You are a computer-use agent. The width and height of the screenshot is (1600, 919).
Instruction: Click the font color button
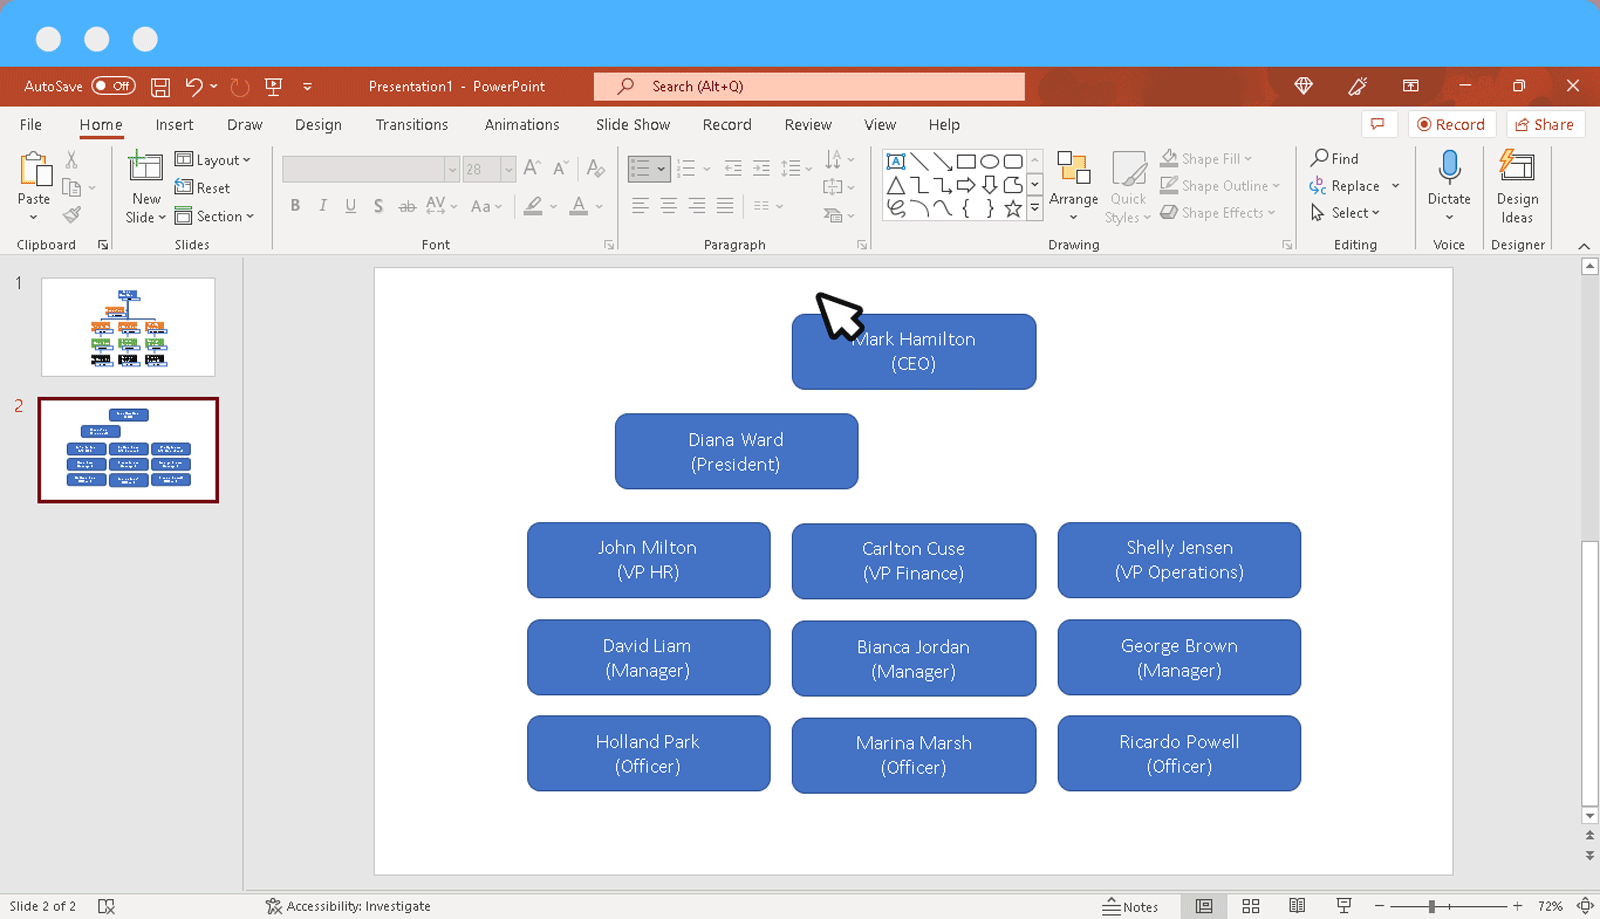(579, 207)
